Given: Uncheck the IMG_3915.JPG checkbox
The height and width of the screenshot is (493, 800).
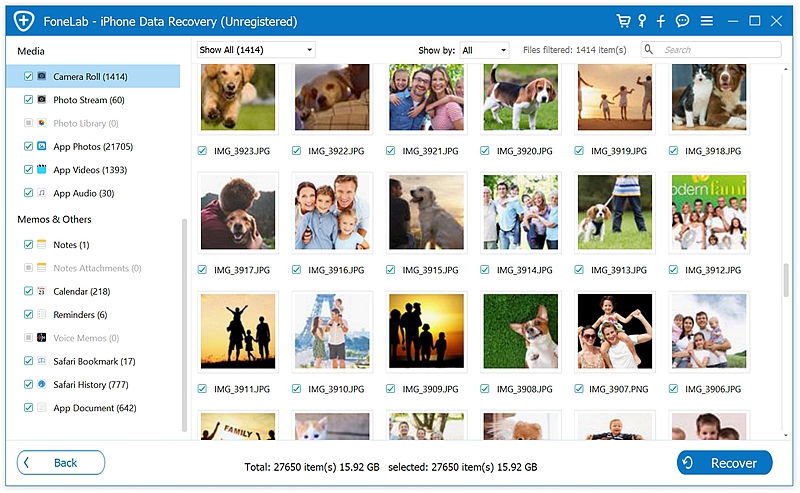Looking at the screenshot, I should 391,269.
